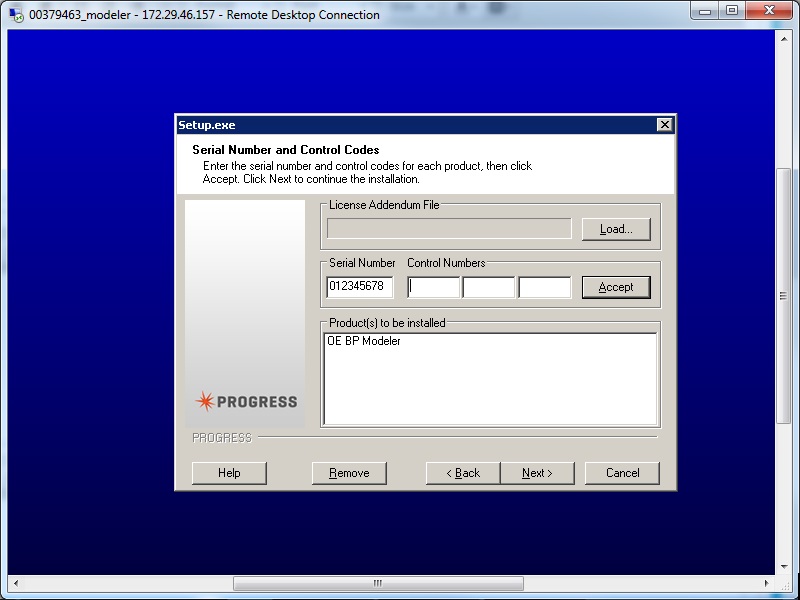Click the first Control Numbers box
Screen dimensions: 800x600
point(434,287)
